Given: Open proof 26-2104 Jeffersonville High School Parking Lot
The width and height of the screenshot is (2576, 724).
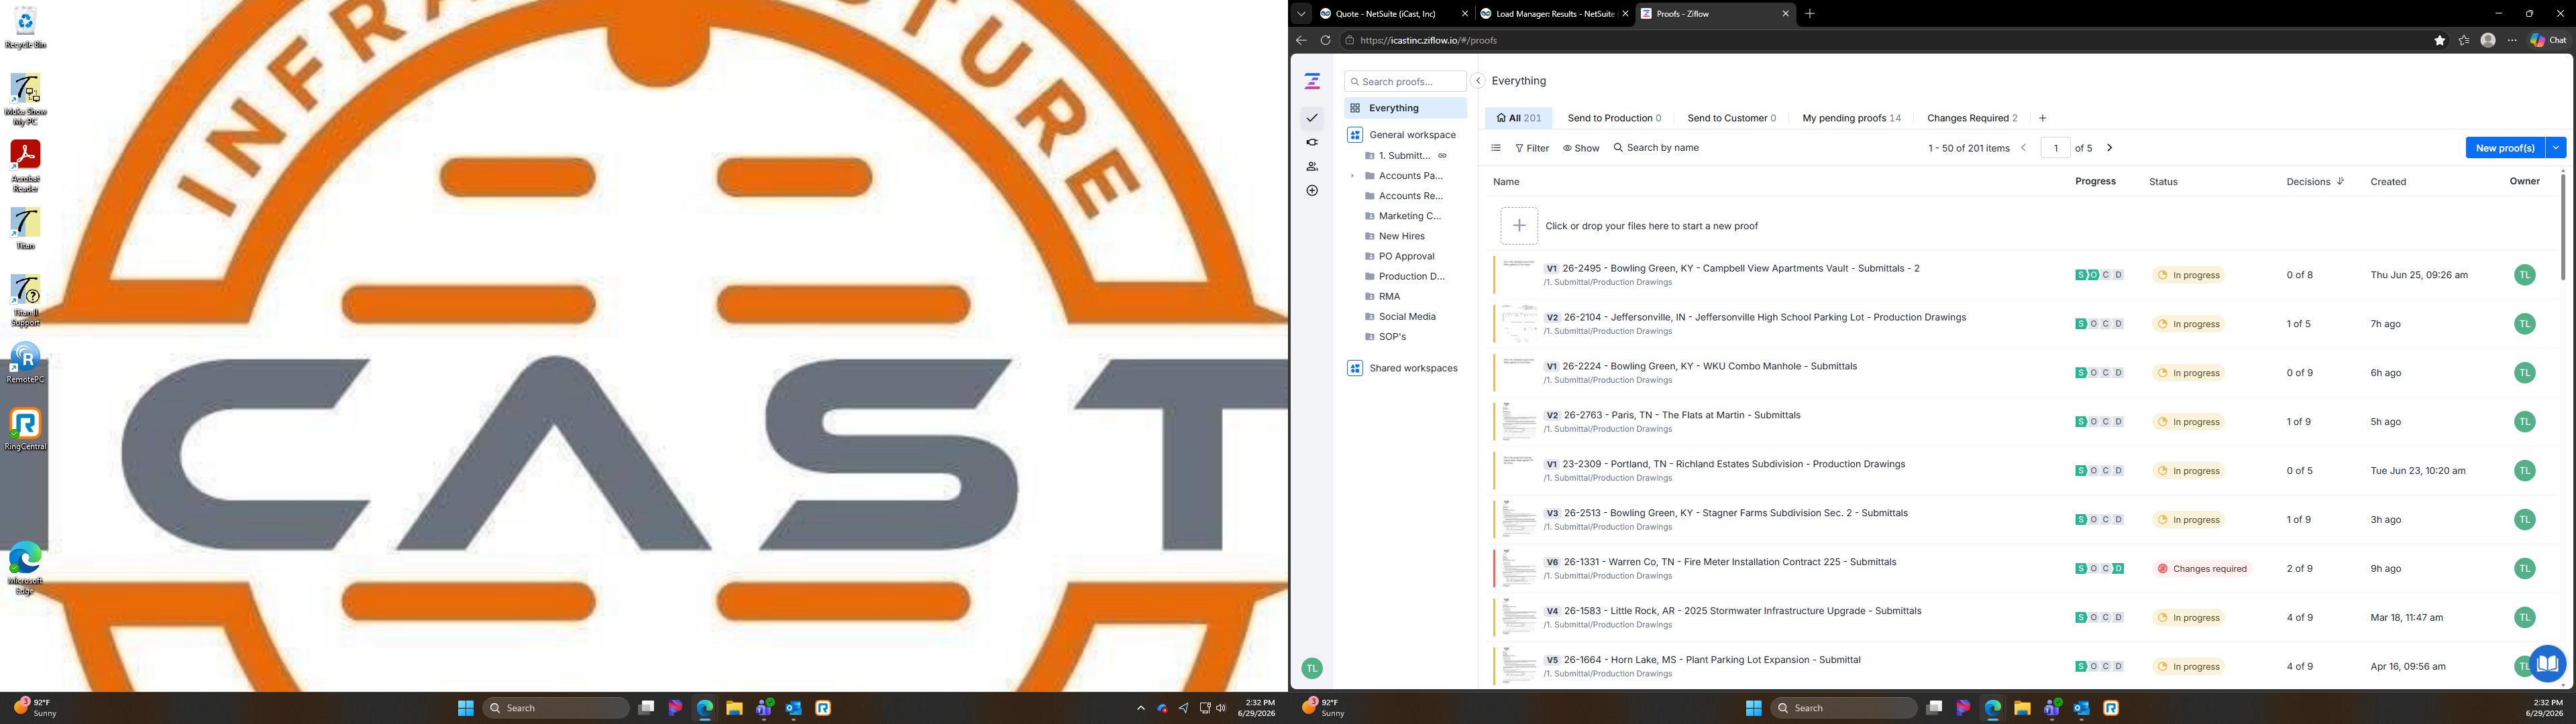Looking at the screenshot, I should coord(1765,317).
